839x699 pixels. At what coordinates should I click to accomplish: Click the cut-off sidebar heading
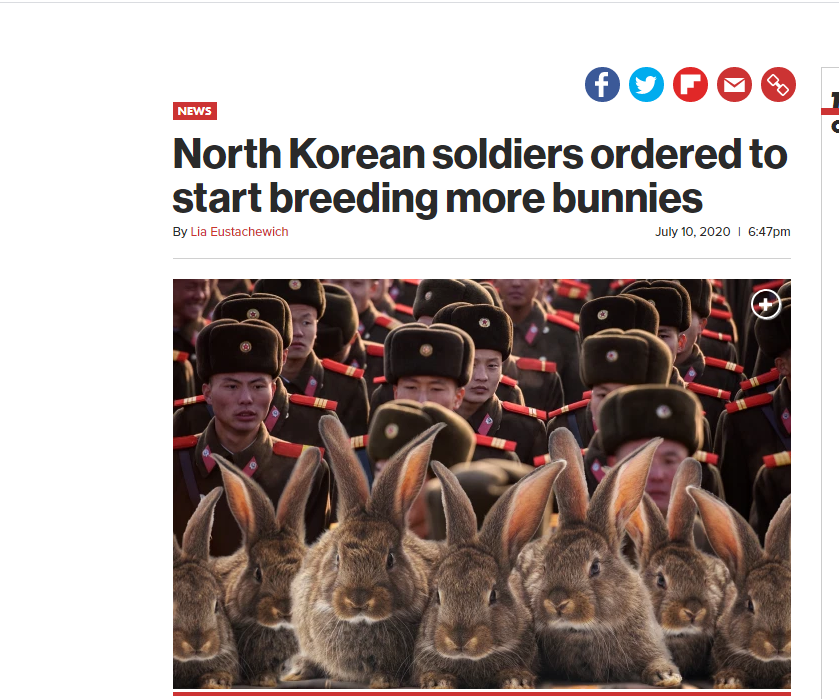click(x=835, y=100)
